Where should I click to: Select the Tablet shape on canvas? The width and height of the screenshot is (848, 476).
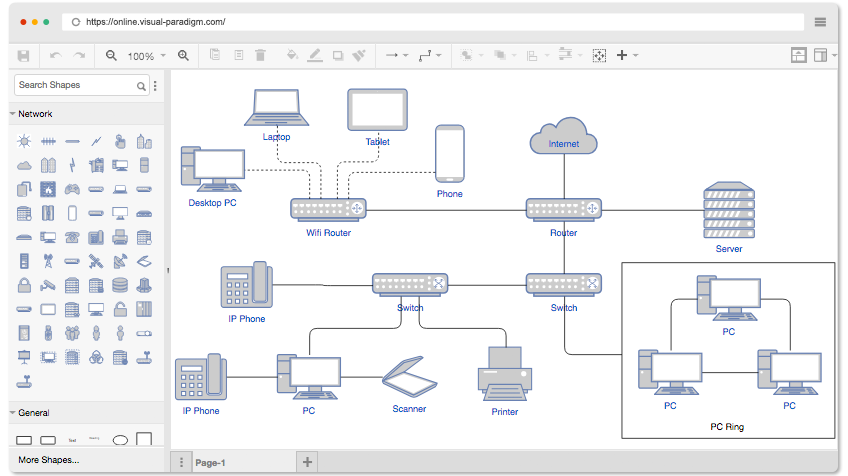(377, 110)
